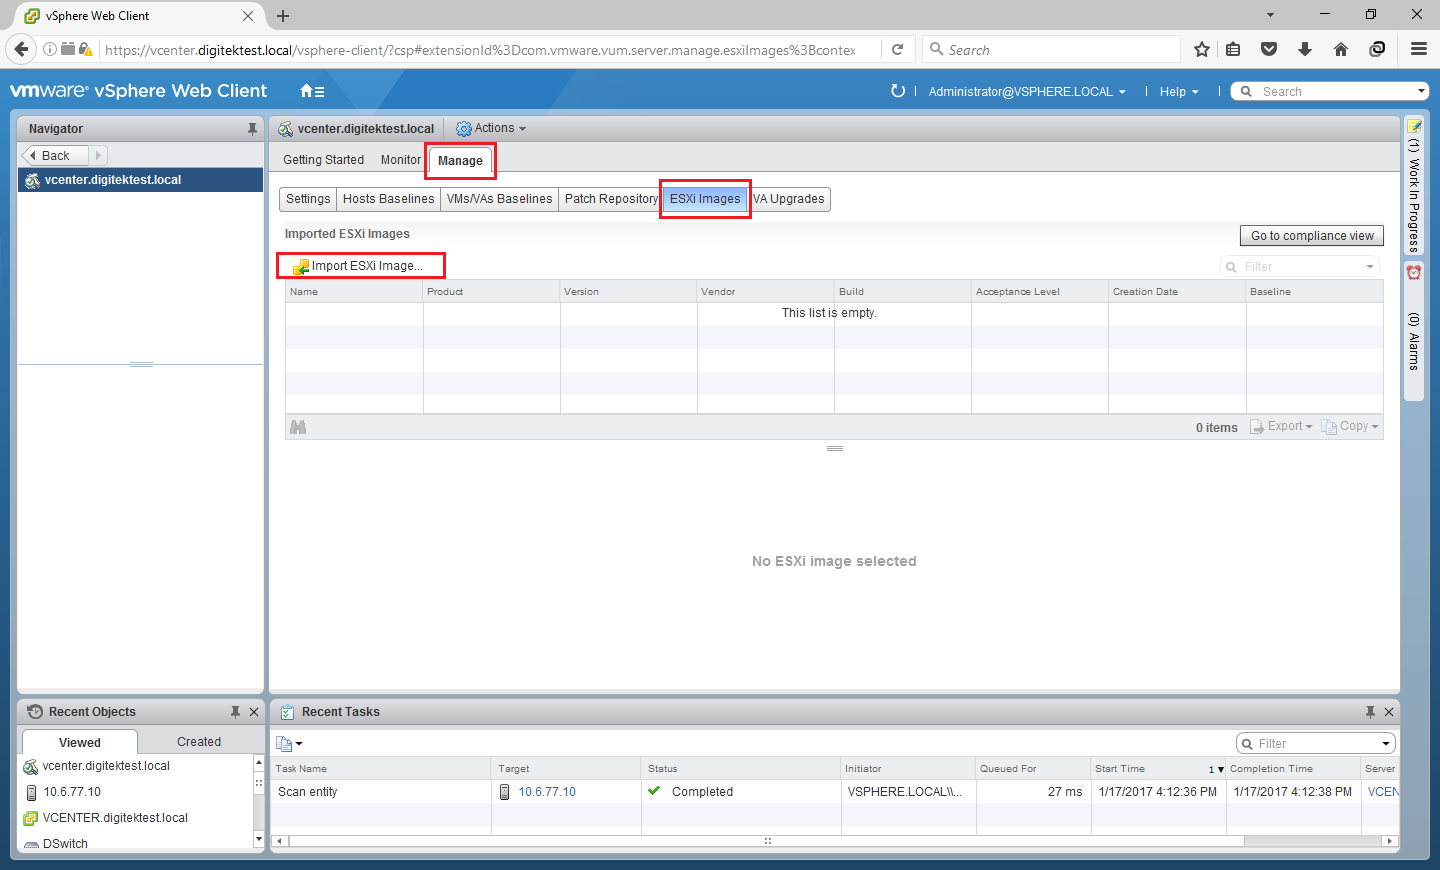Open the Work In Progress side panel
The image size is (1440, 870).
[x=1414, y=187]
